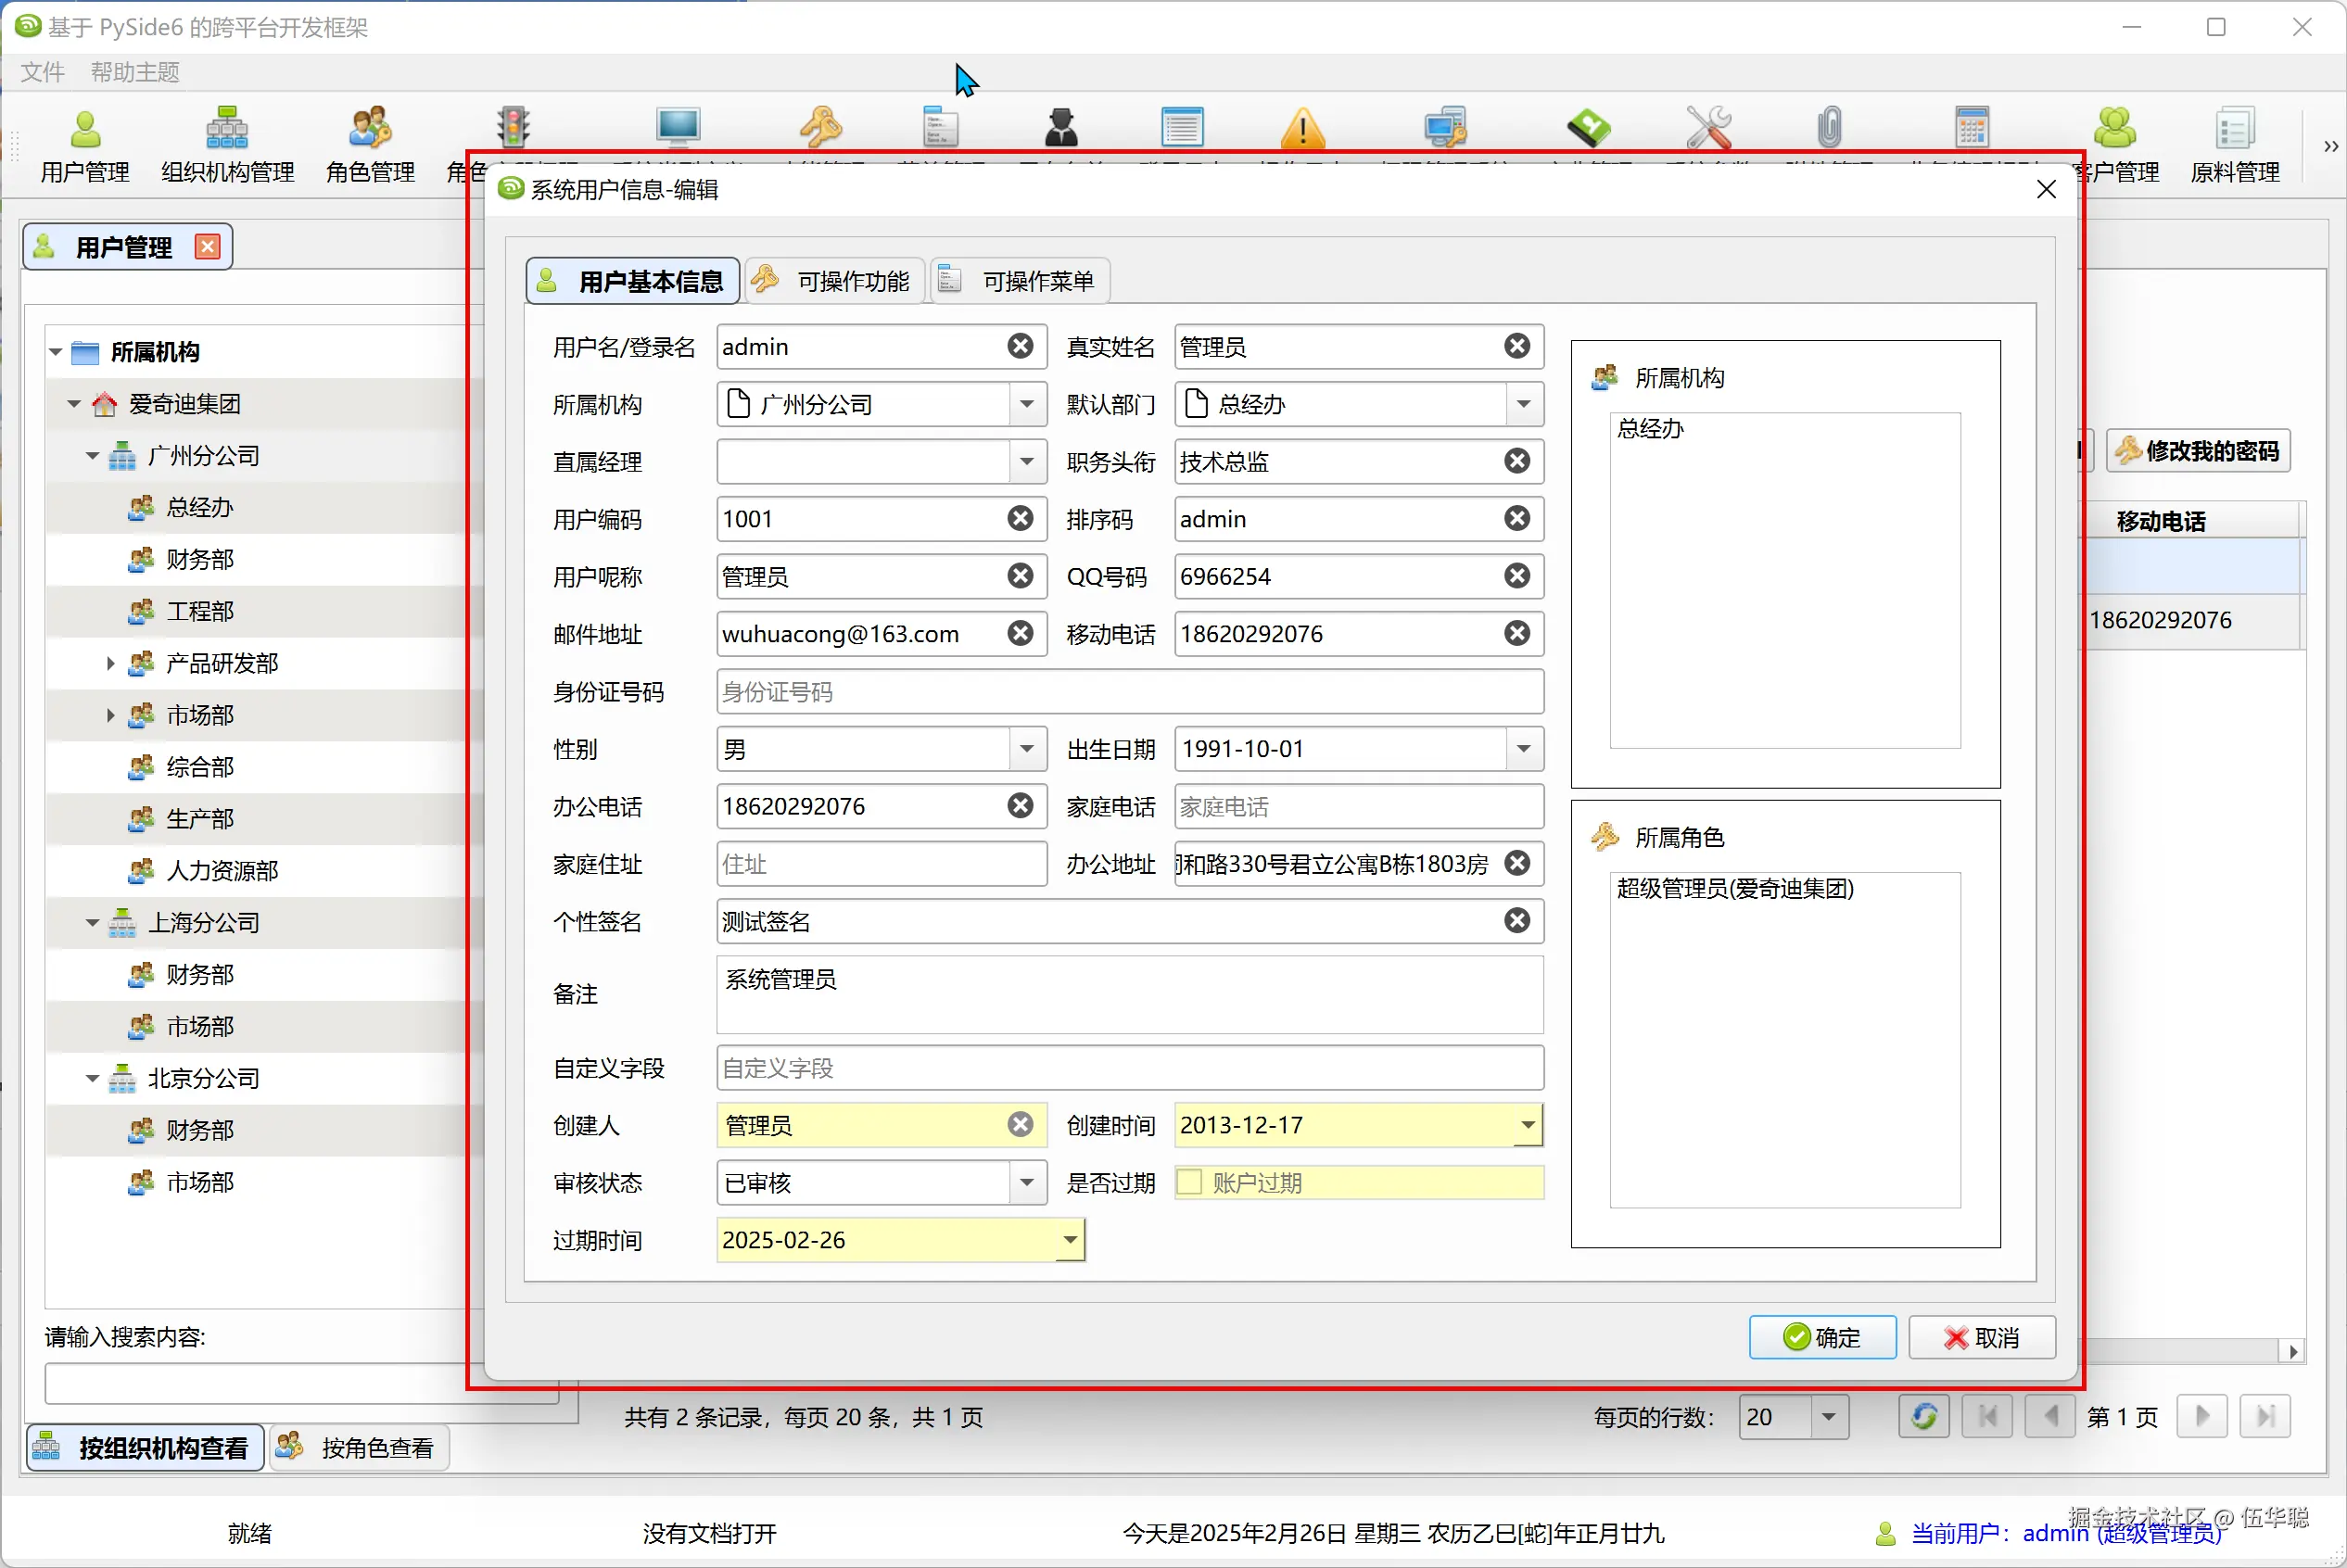Open the 文件 menu
Viewport: 2347px width, 1568px height.
[x=42, y=72]
